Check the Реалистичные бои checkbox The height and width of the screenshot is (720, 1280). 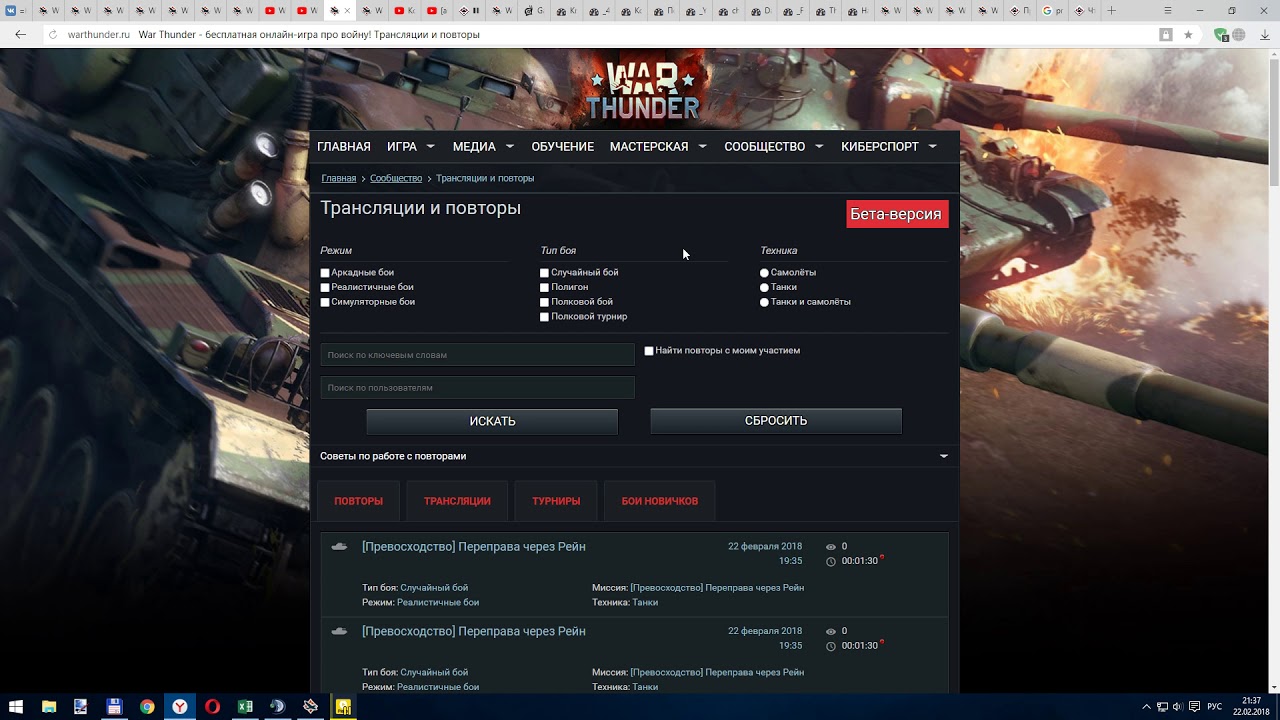click(325, 287)
